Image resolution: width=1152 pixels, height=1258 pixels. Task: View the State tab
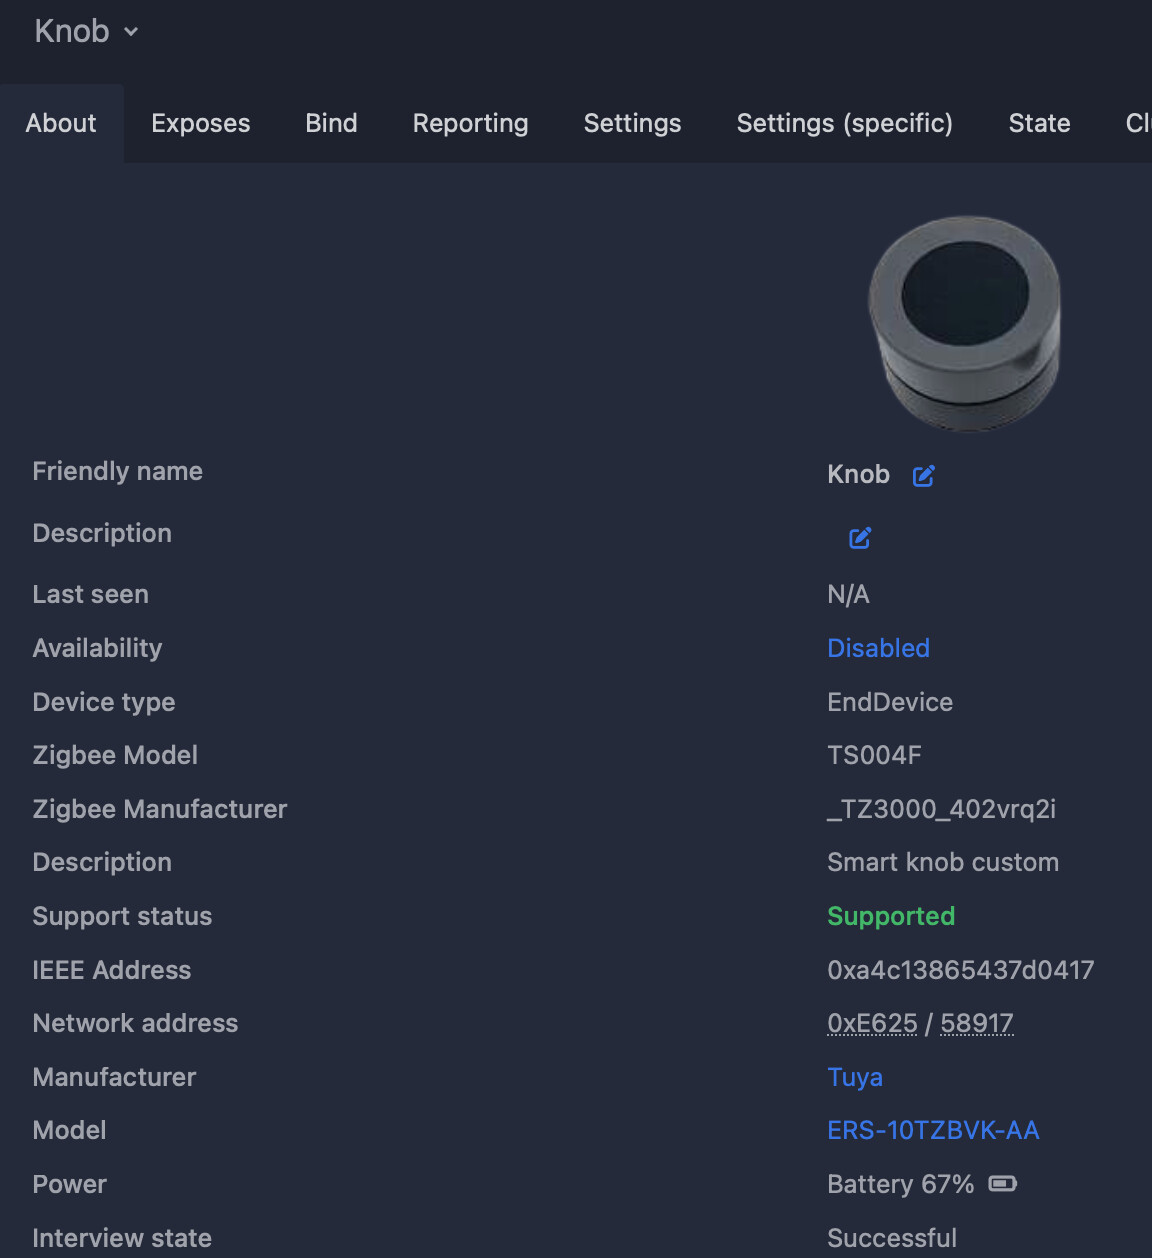pos(1039,123)
